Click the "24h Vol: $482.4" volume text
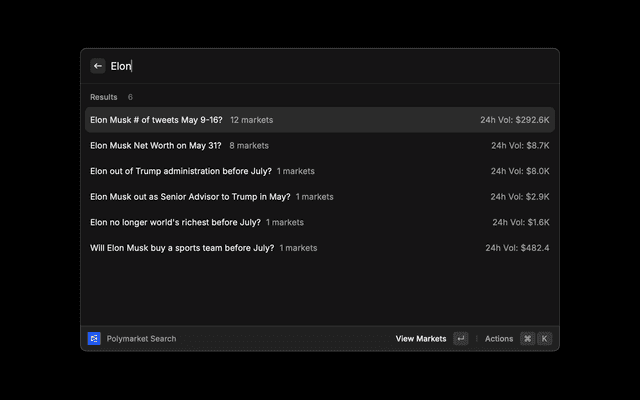 pos(517,248)
